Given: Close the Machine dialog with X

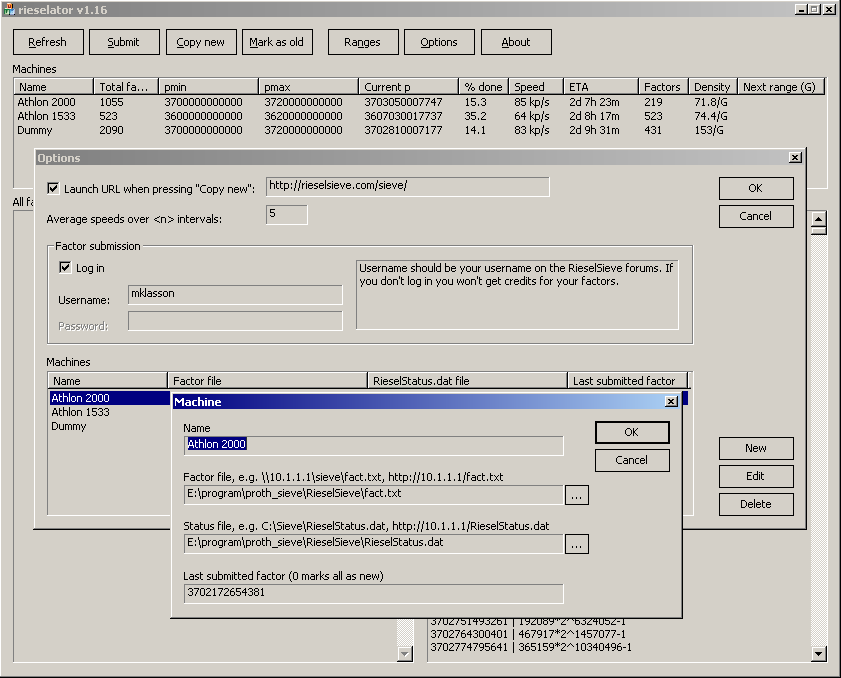Looking at the screenshot, I should coord(671,402).
